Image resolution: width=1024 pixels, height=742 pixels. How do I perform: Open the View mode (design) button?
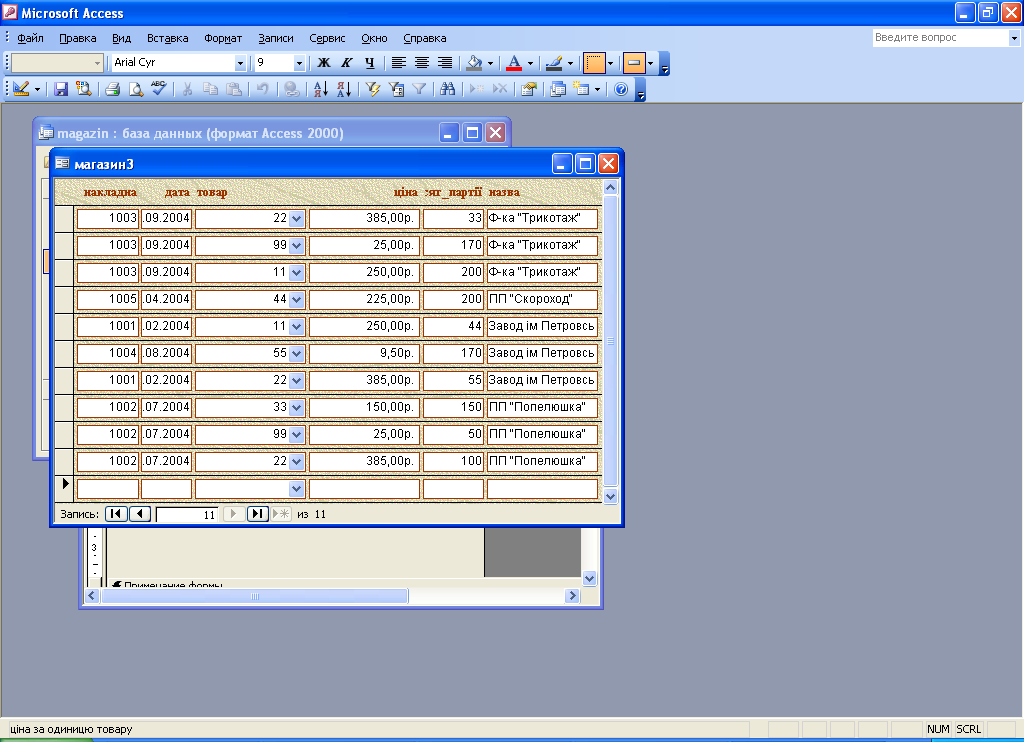click(x=20, y=89)
